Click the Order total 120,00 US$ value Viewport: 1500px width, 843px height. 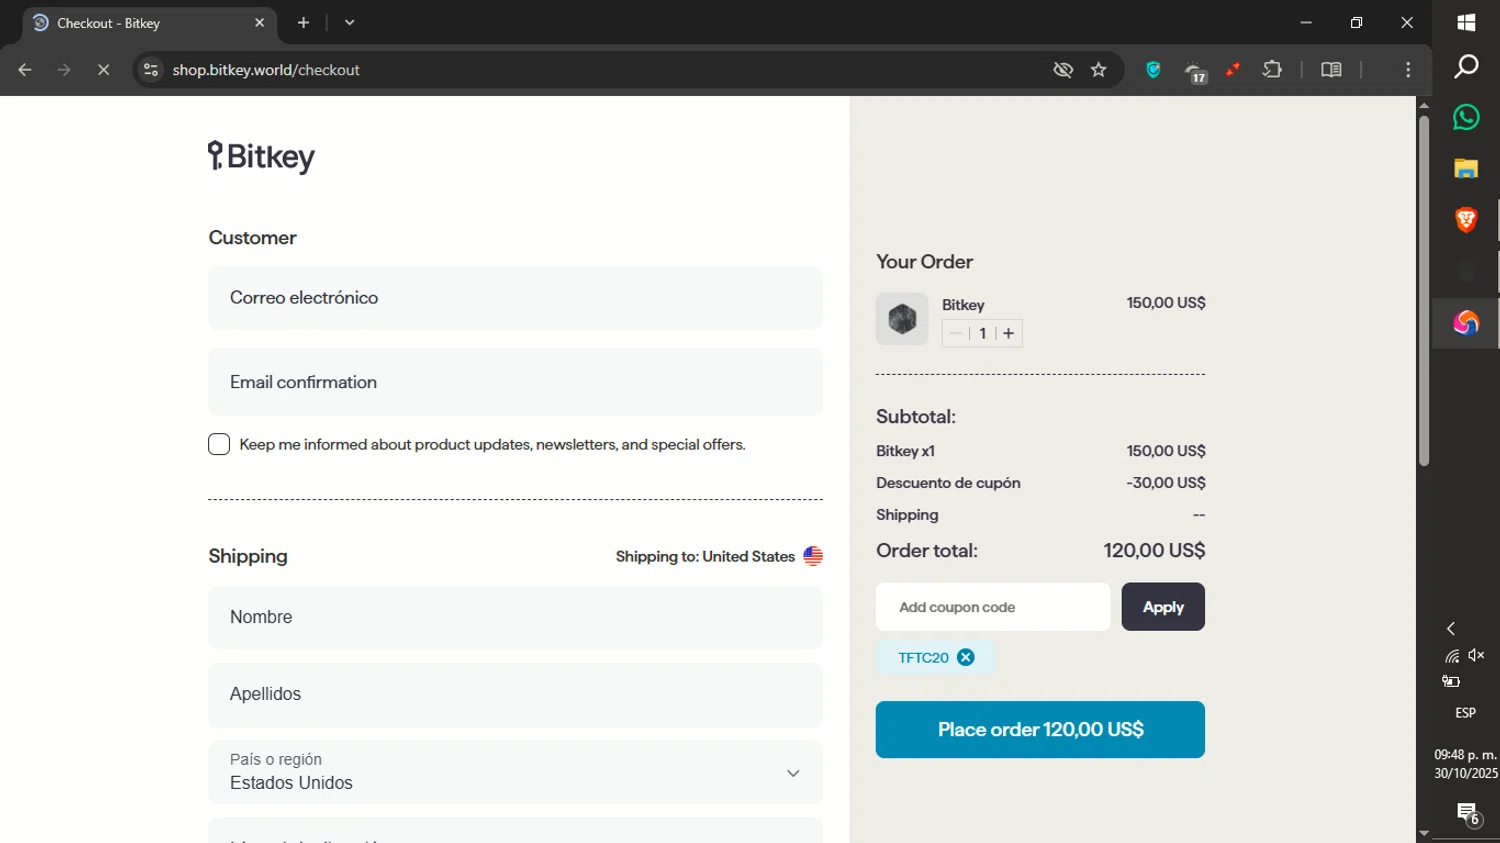tap(1154, 551)
